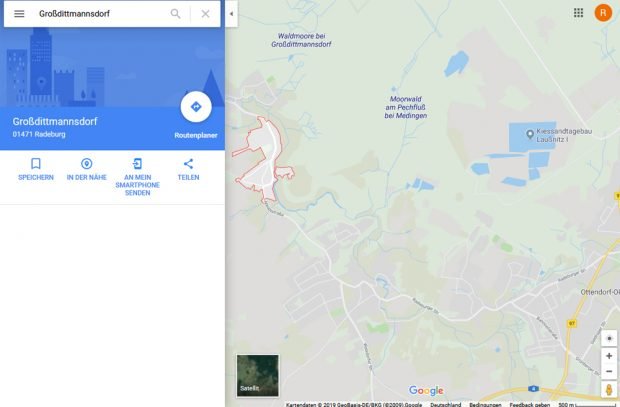The width and height of the screenshot is (620, 407).
Task: Switch to Satellit map view
Action: pyautogui.click(x=257, y=375)
